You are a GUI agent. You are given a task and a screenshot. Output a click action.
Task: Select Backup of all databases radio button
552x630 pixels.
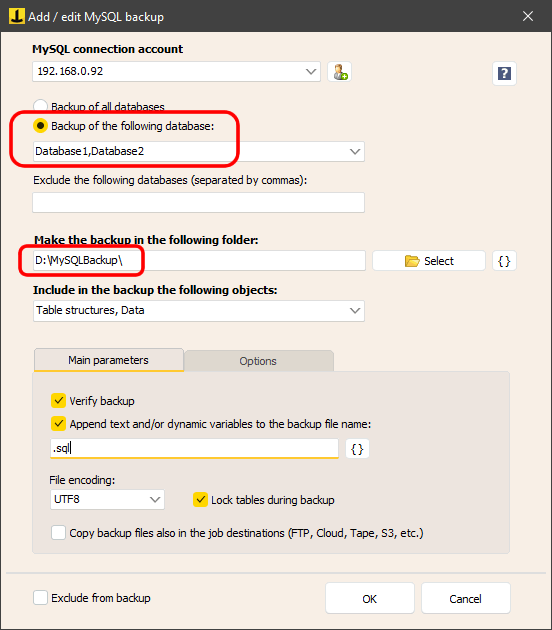tap(40, 106)
